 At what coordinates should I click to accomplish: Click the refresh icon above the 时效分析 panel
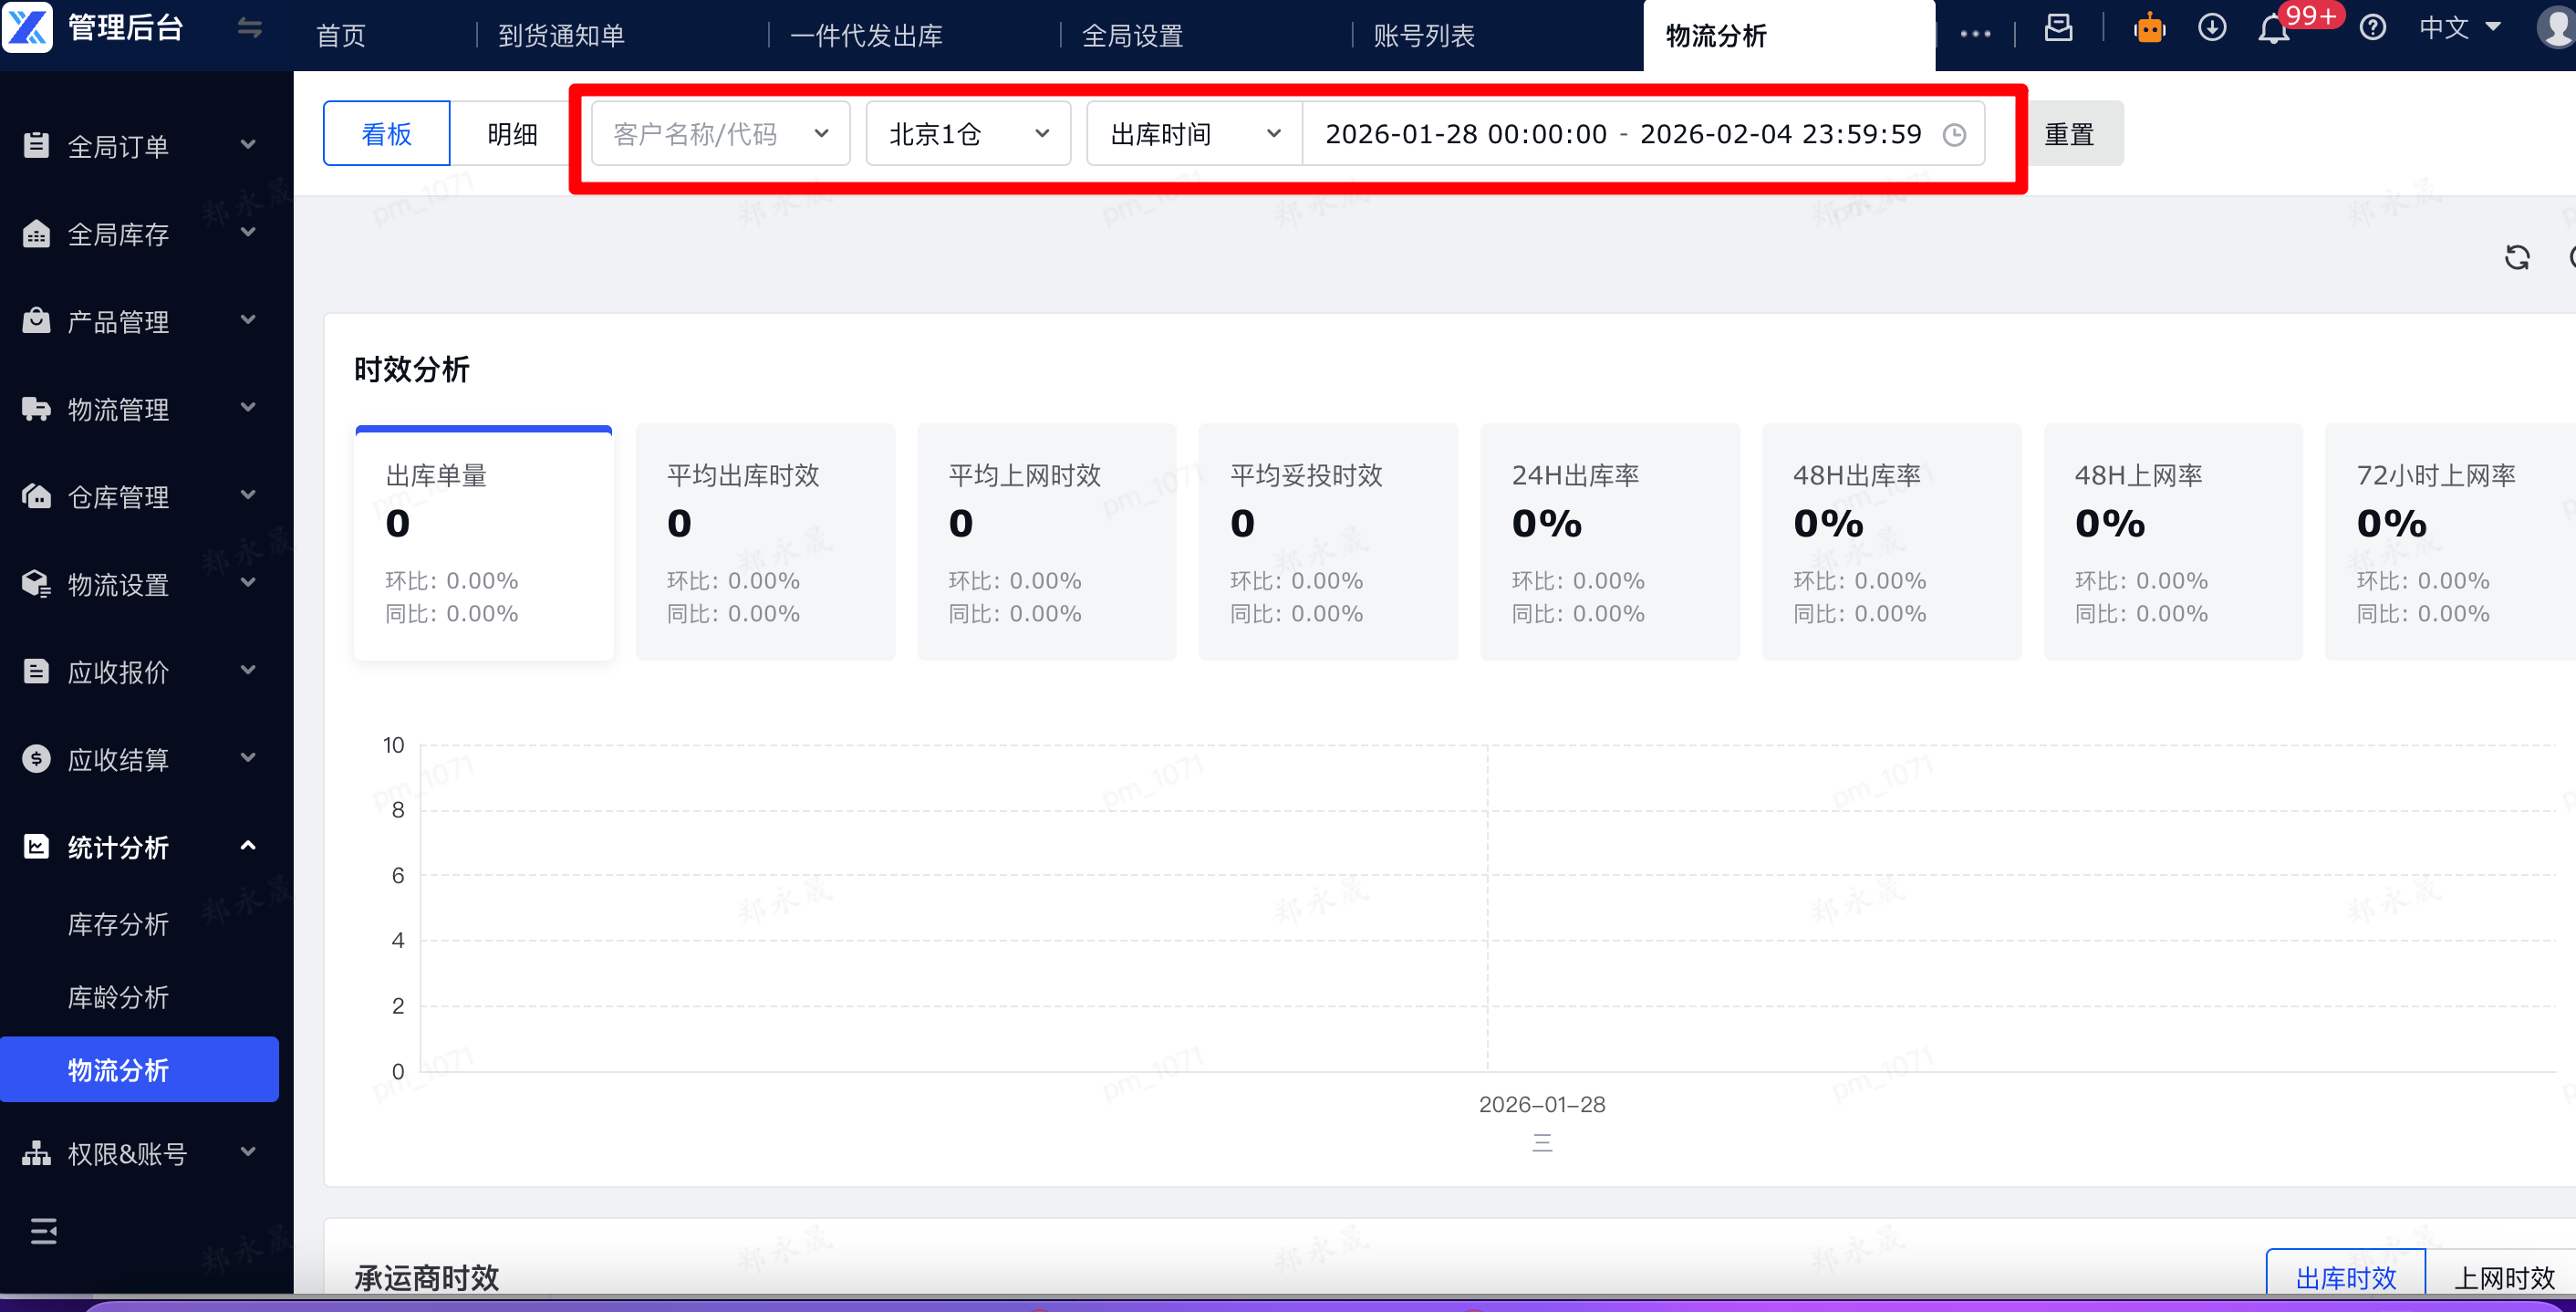click(x=2517, y=258)
